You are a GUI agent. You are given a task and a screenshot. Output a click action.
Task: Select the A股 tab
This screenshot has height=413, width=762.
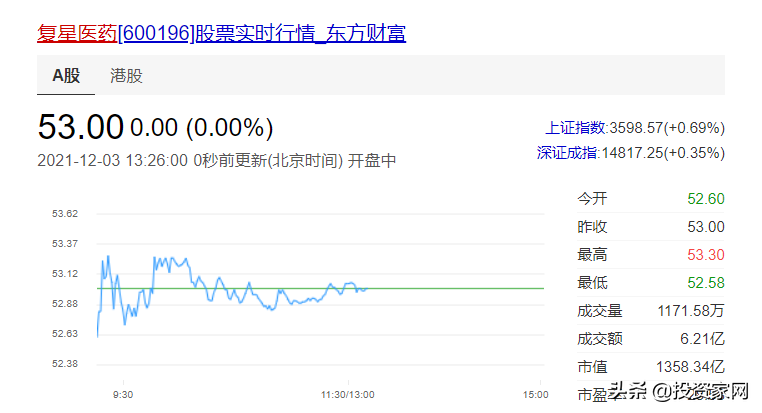point(66,75)
